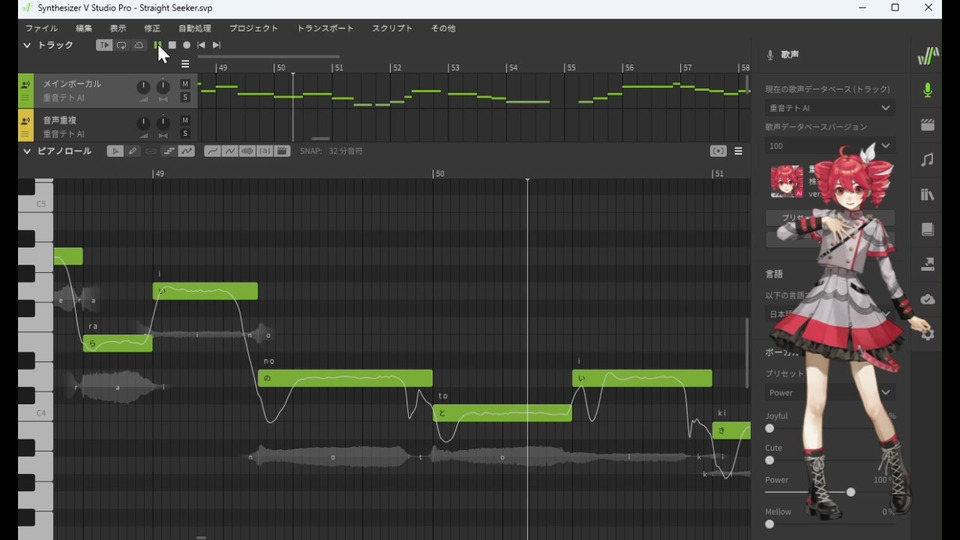This screenshot has width=960, height=540.
Task: Open the 表示 menu
Action: 118,28
